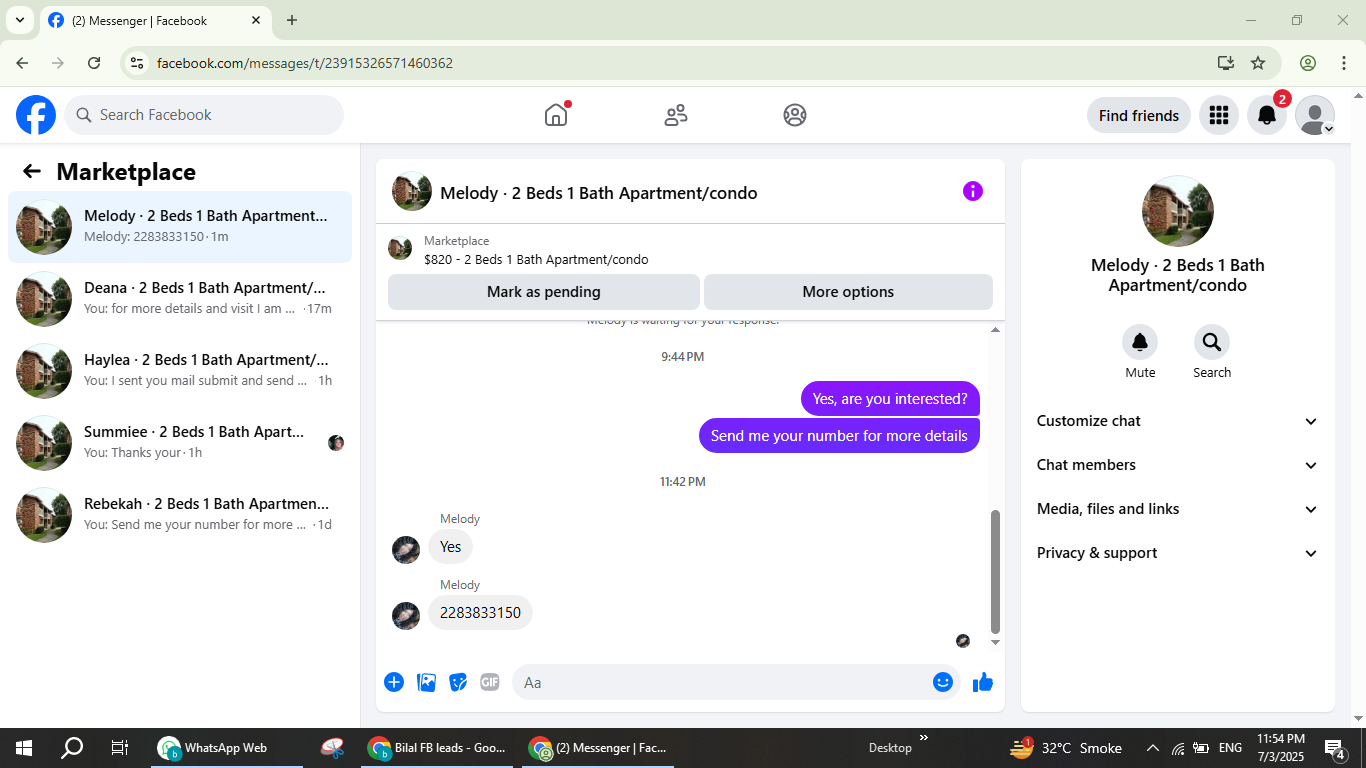Open the Friends icon in top navigation
Image resolution: width=1366 pixels, height=768 pixels.
(676, 115)
